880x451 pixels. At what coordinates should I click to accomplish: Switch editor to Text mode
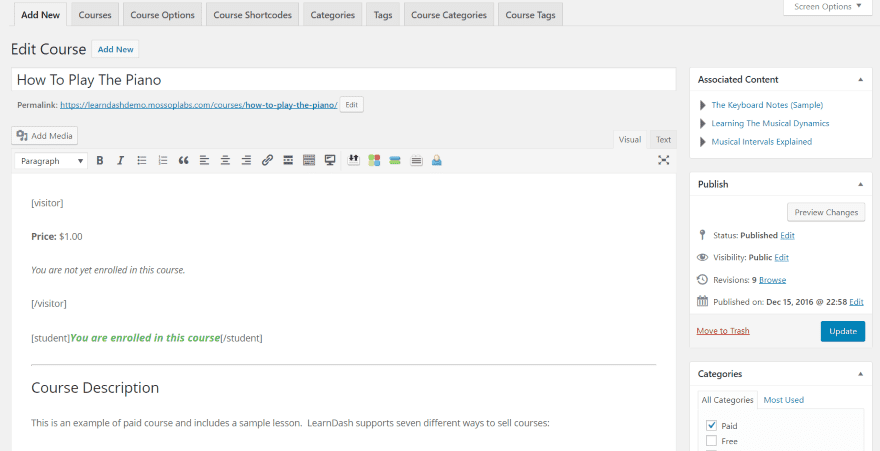click(663, 140)
